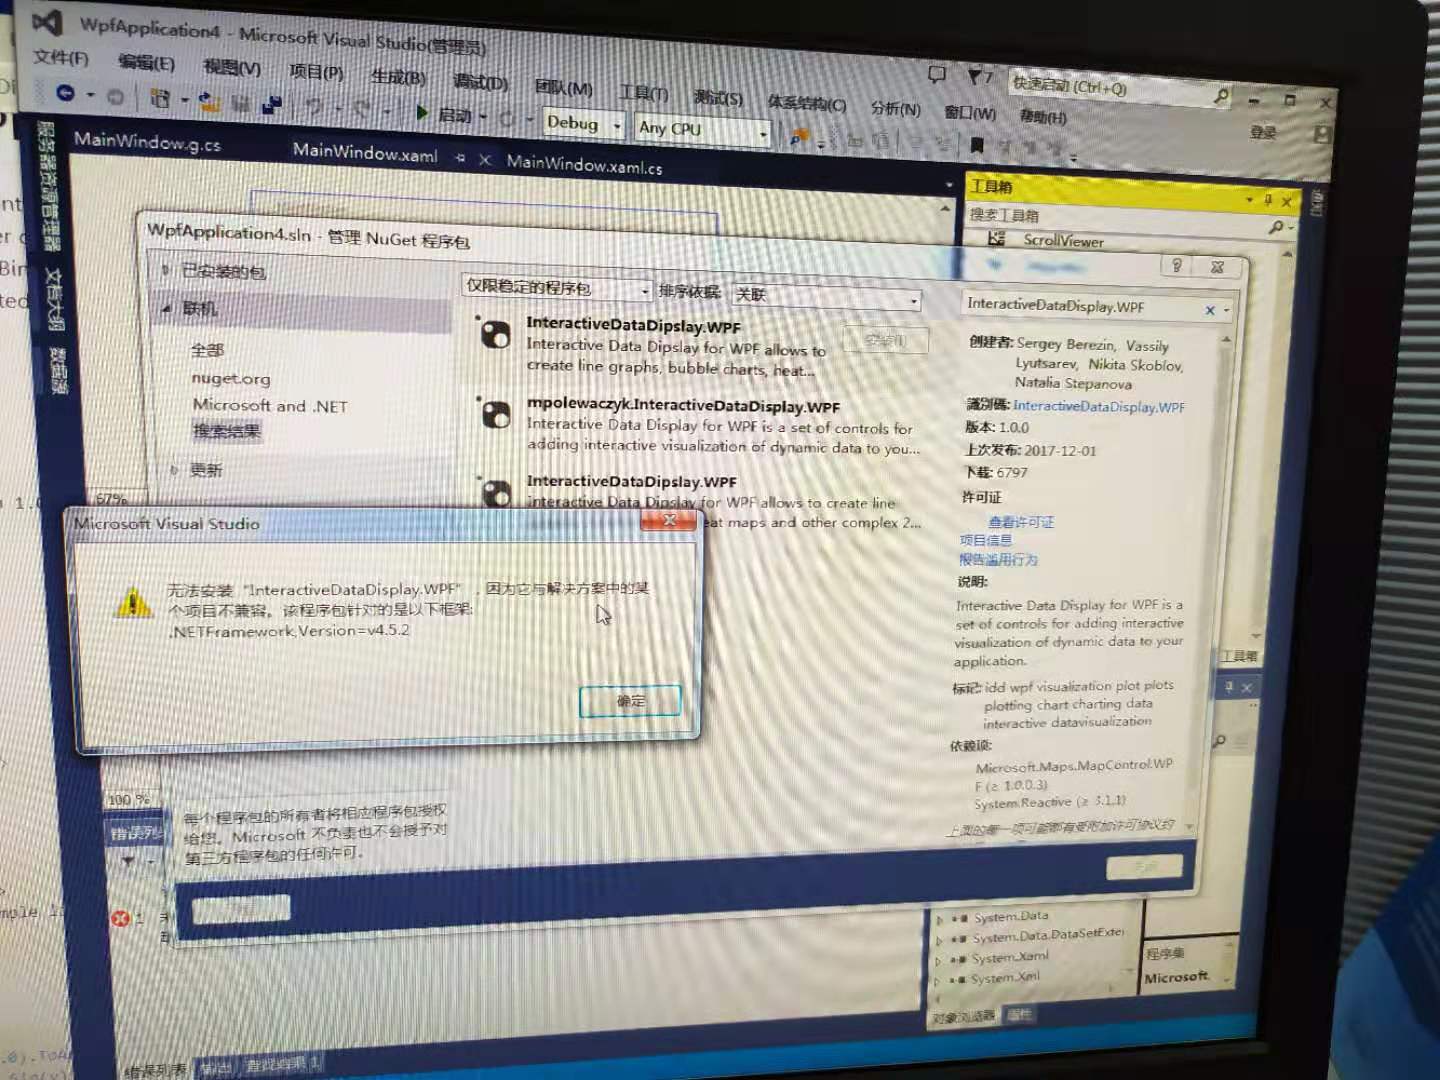
Task: Open the 体系结构(C) menu
Action: pos(806,102)
